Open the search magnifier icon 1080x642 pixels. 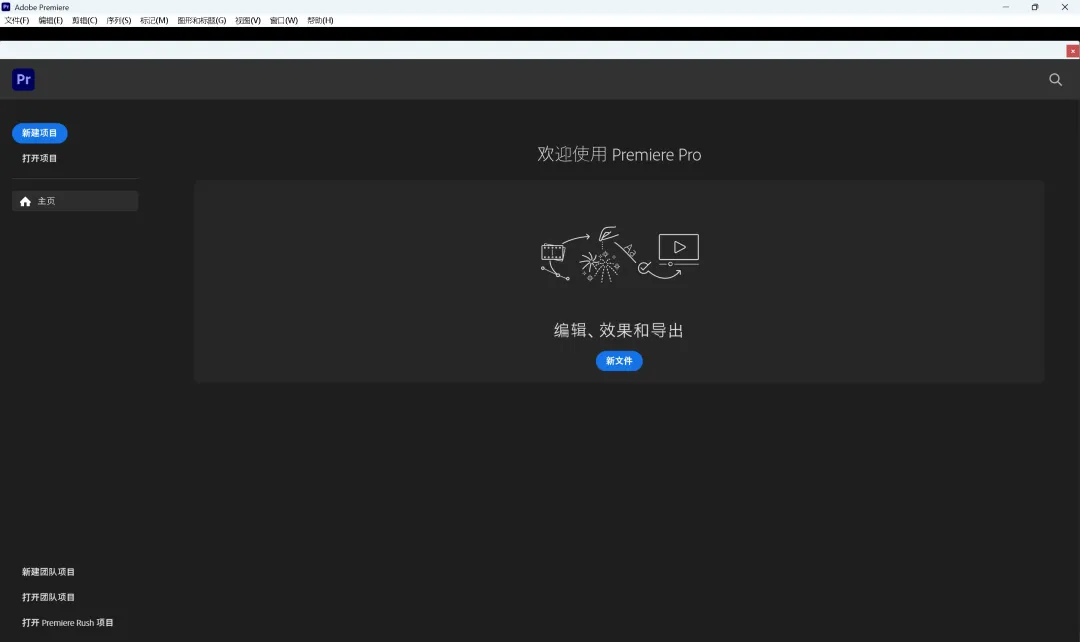tap(1055, 79)
